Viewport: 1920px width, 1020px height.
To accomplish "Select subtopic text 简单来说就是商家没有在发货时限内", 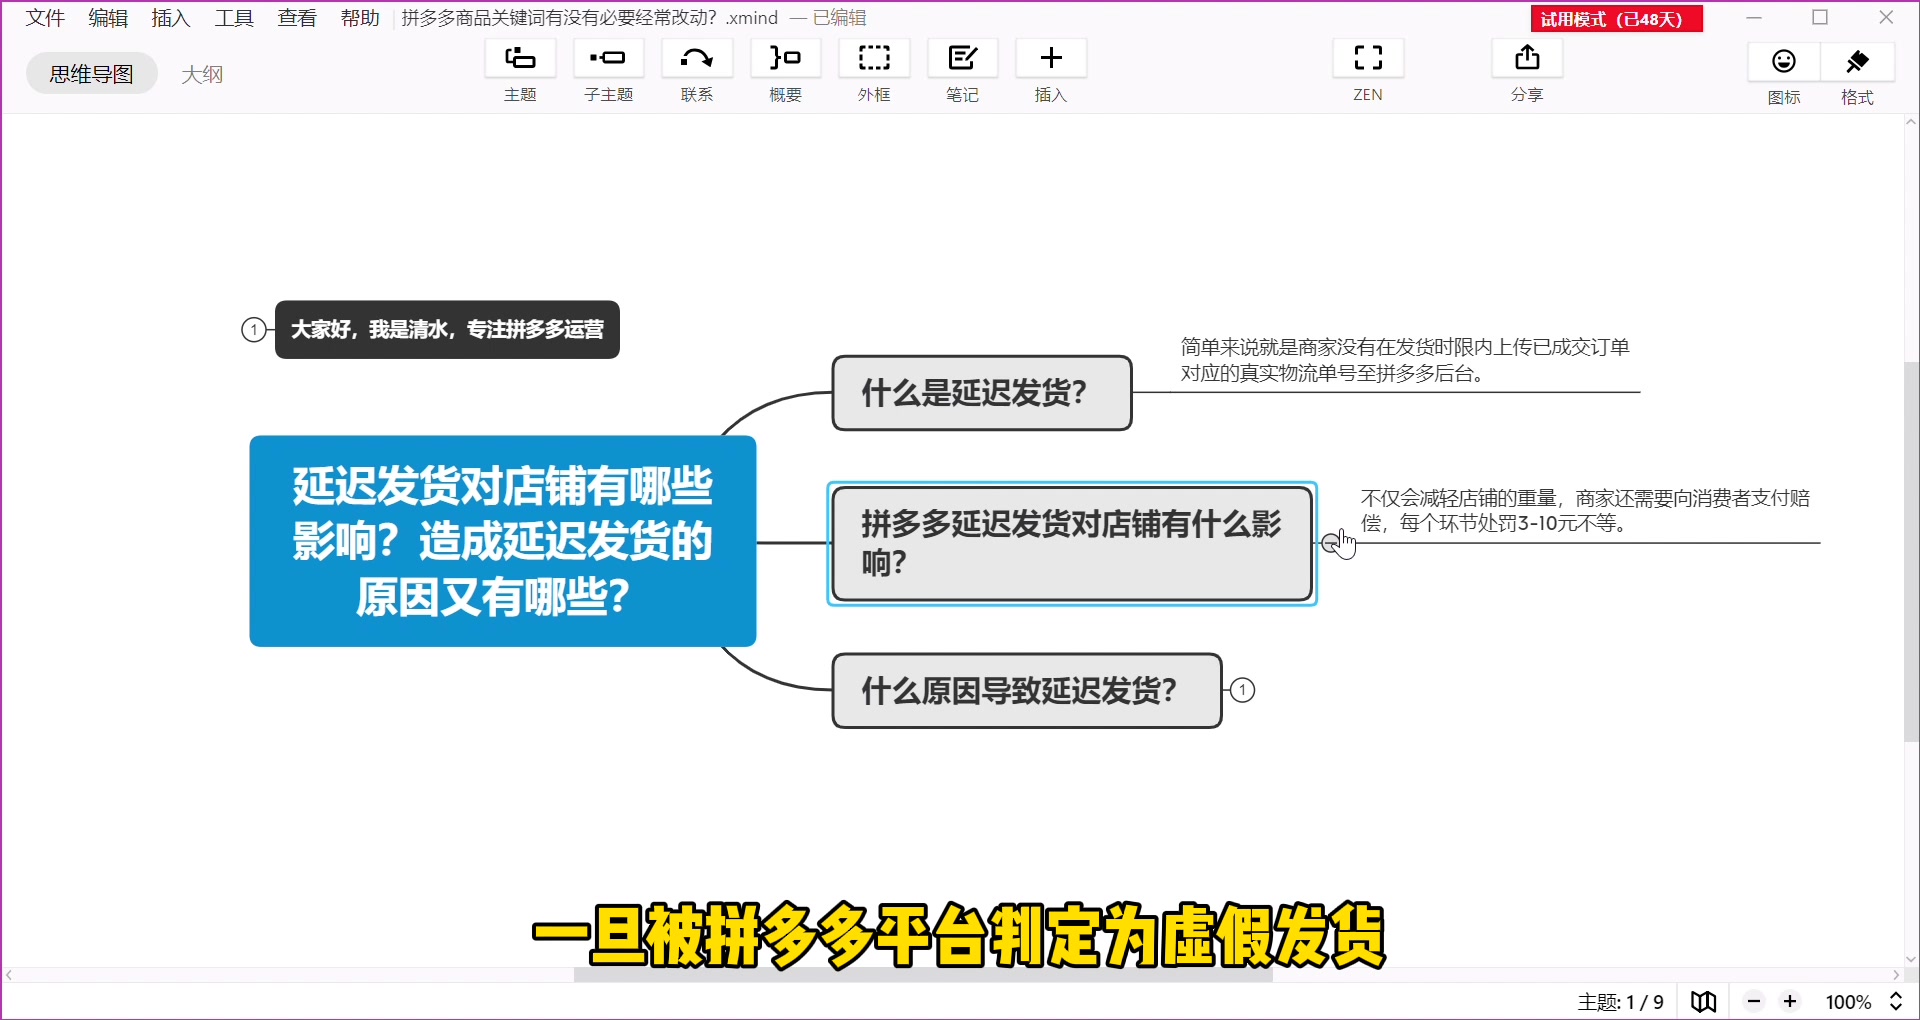I will tap(1405, 360).
